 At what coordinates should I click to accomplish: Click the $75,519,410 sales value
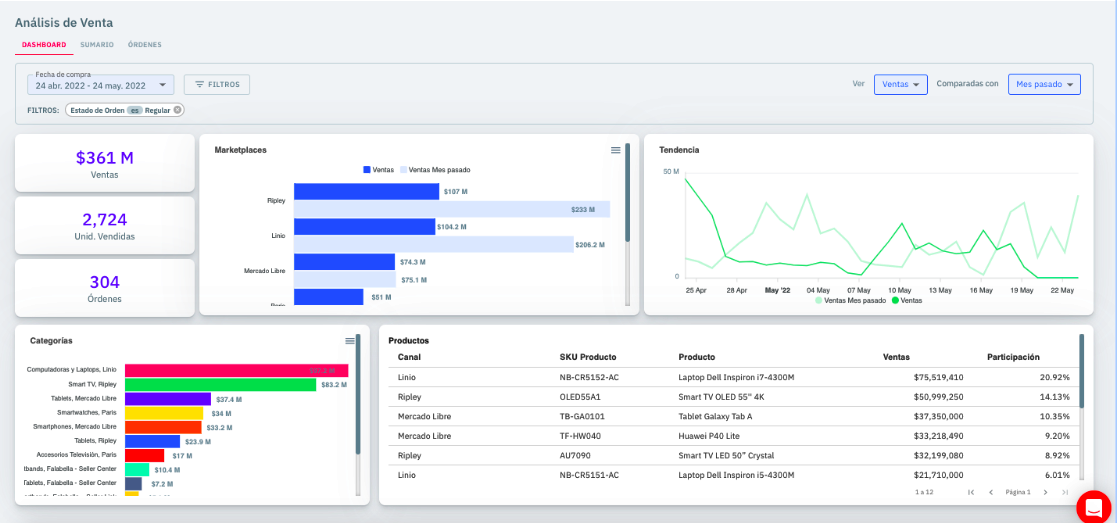pos(938,378)
